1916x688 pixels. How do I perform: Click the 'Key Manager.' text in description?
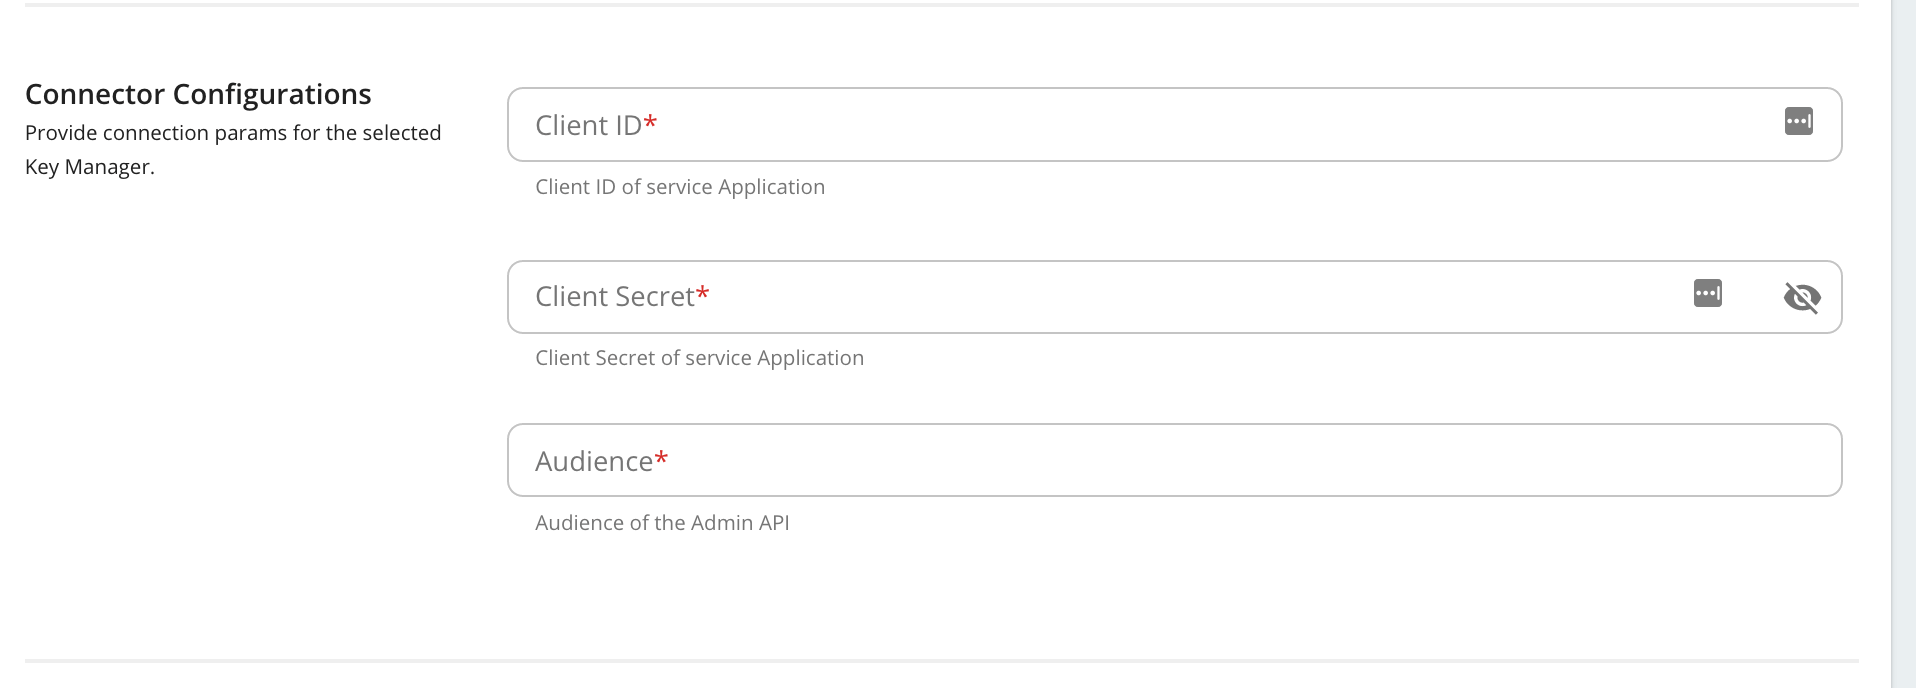[90, 167]
